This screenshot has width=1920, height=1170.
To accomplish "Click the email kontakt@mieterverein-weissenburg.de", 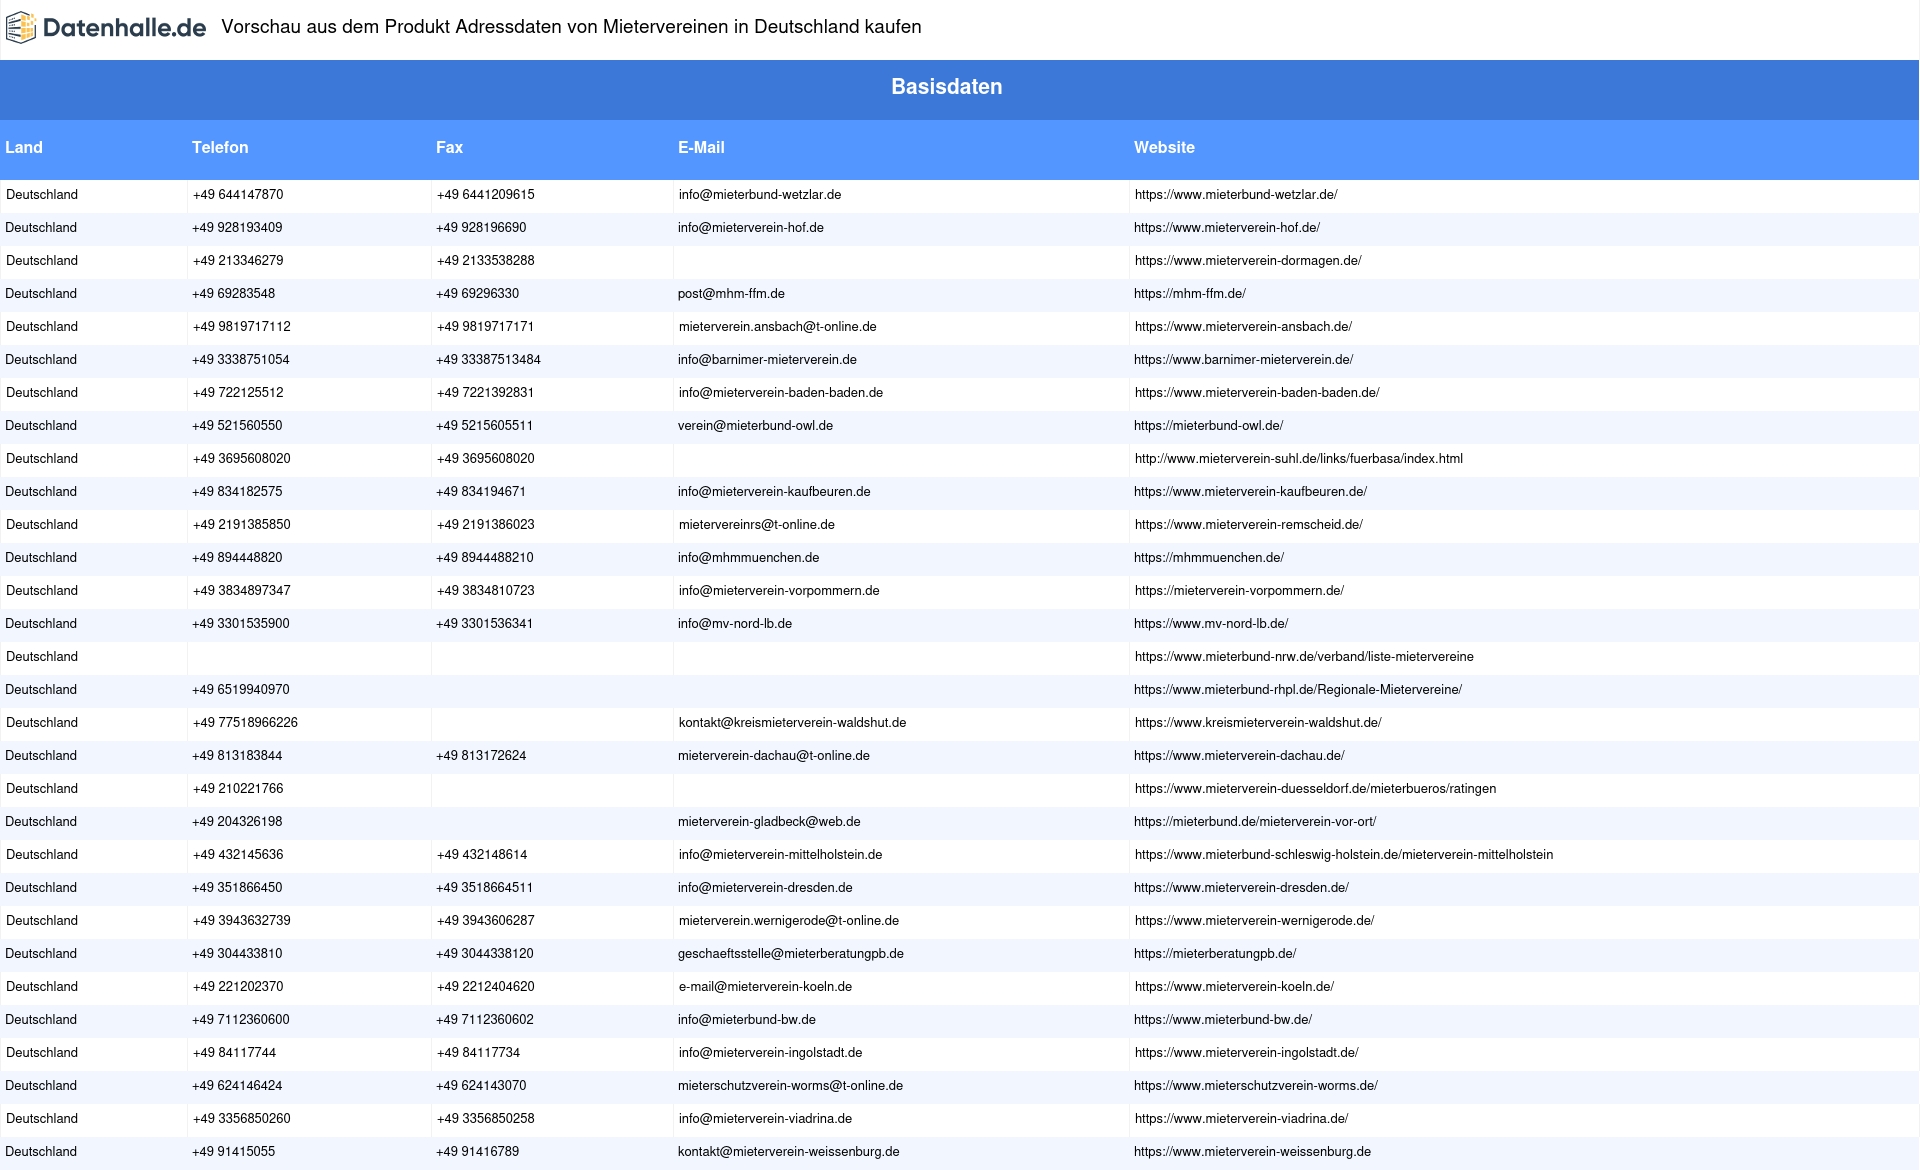I will pyautogui.click(x=789, y=1152).
